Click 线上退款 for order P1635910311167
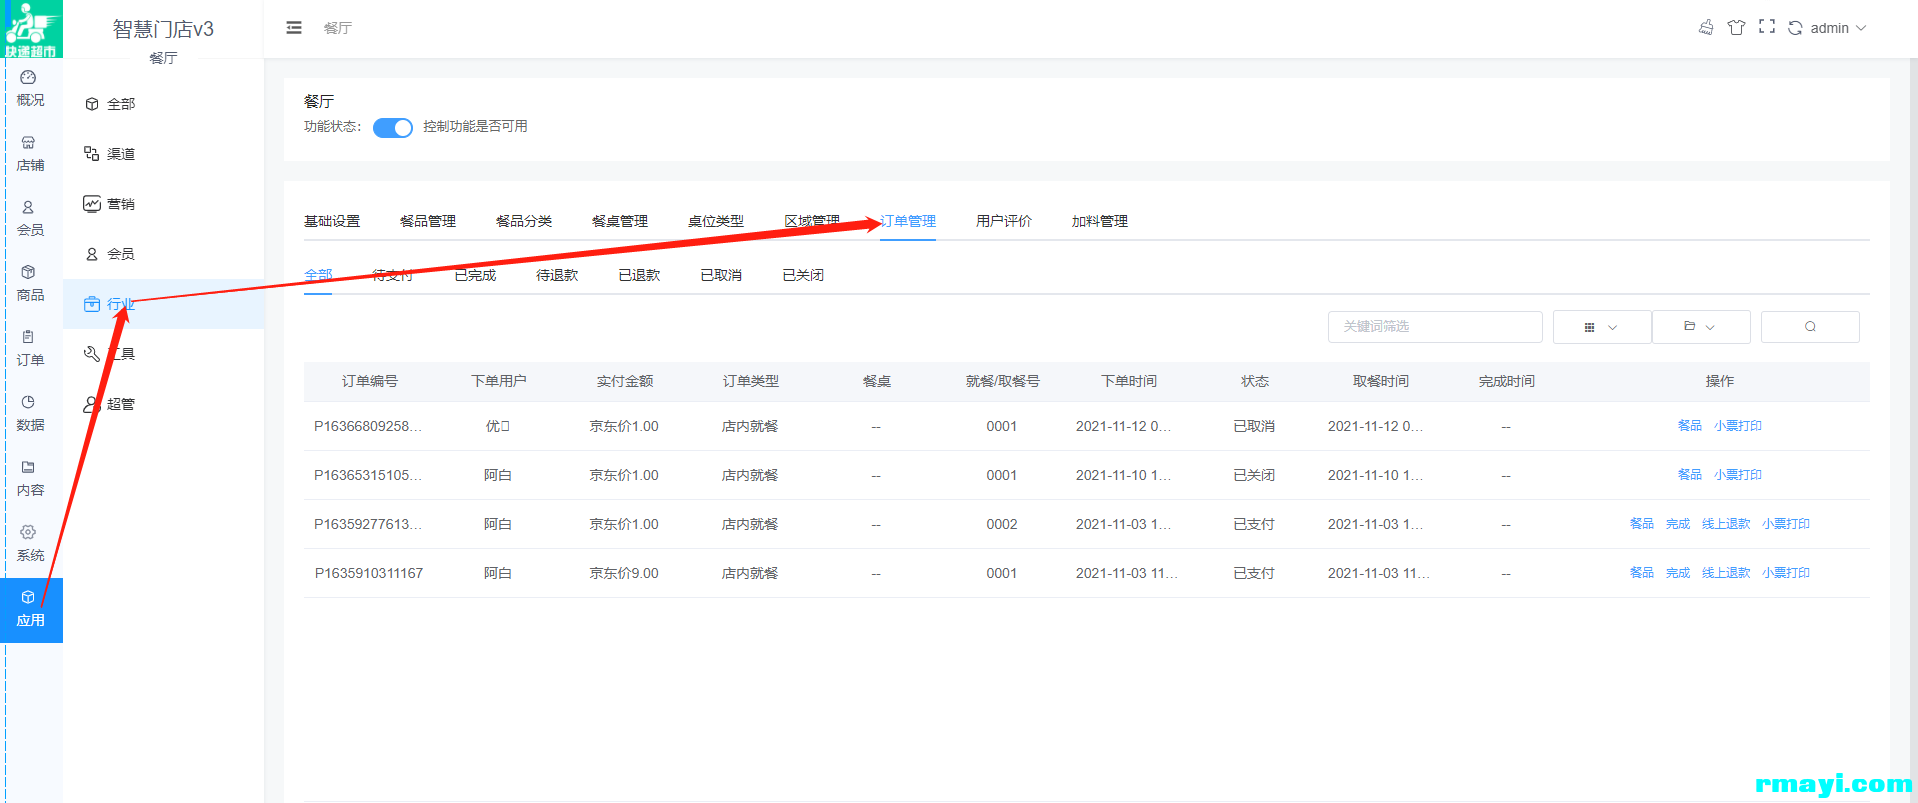The height and width of the screenshot is (803, 1918). 1726,573
